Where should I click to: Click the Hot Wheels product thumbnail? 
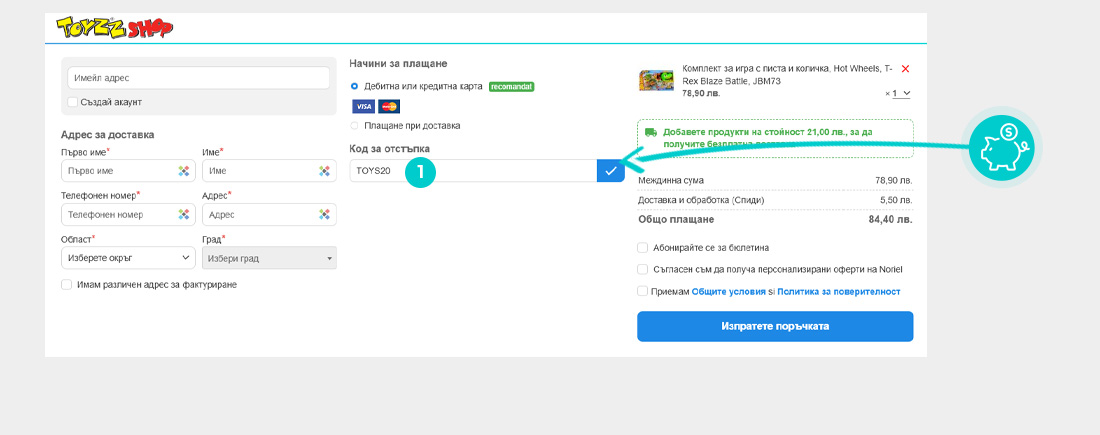[656, 80]
